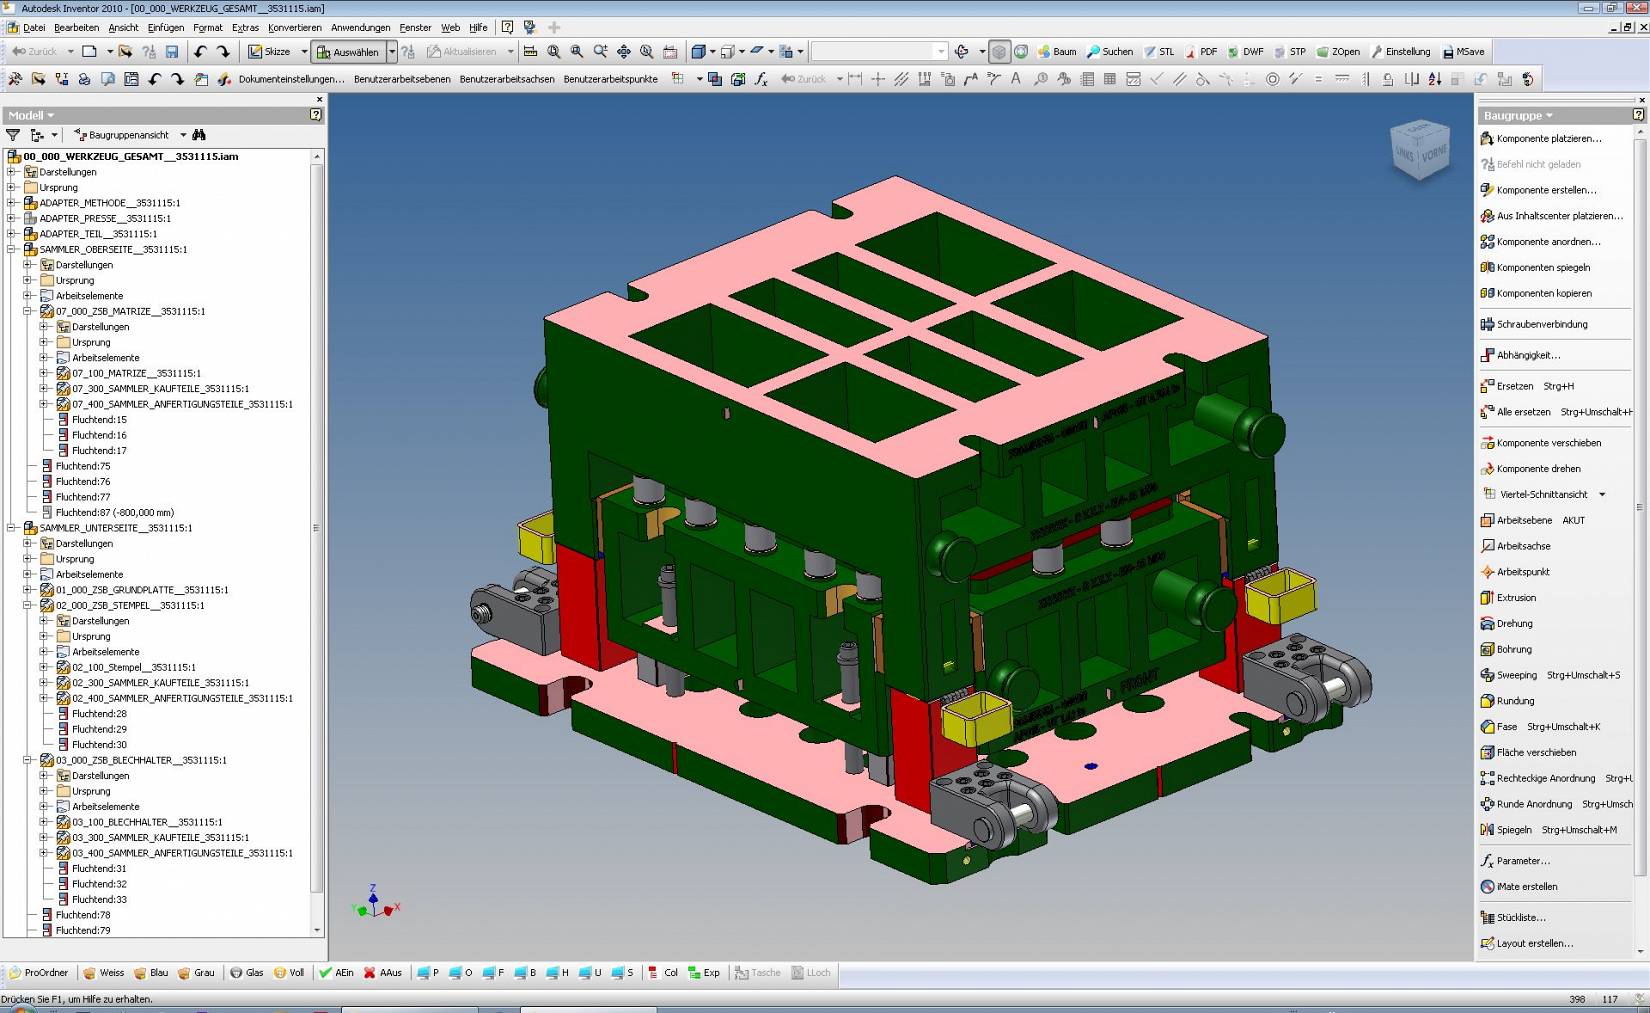Launch ZOpen from the toolbar

pos(1337,51)
